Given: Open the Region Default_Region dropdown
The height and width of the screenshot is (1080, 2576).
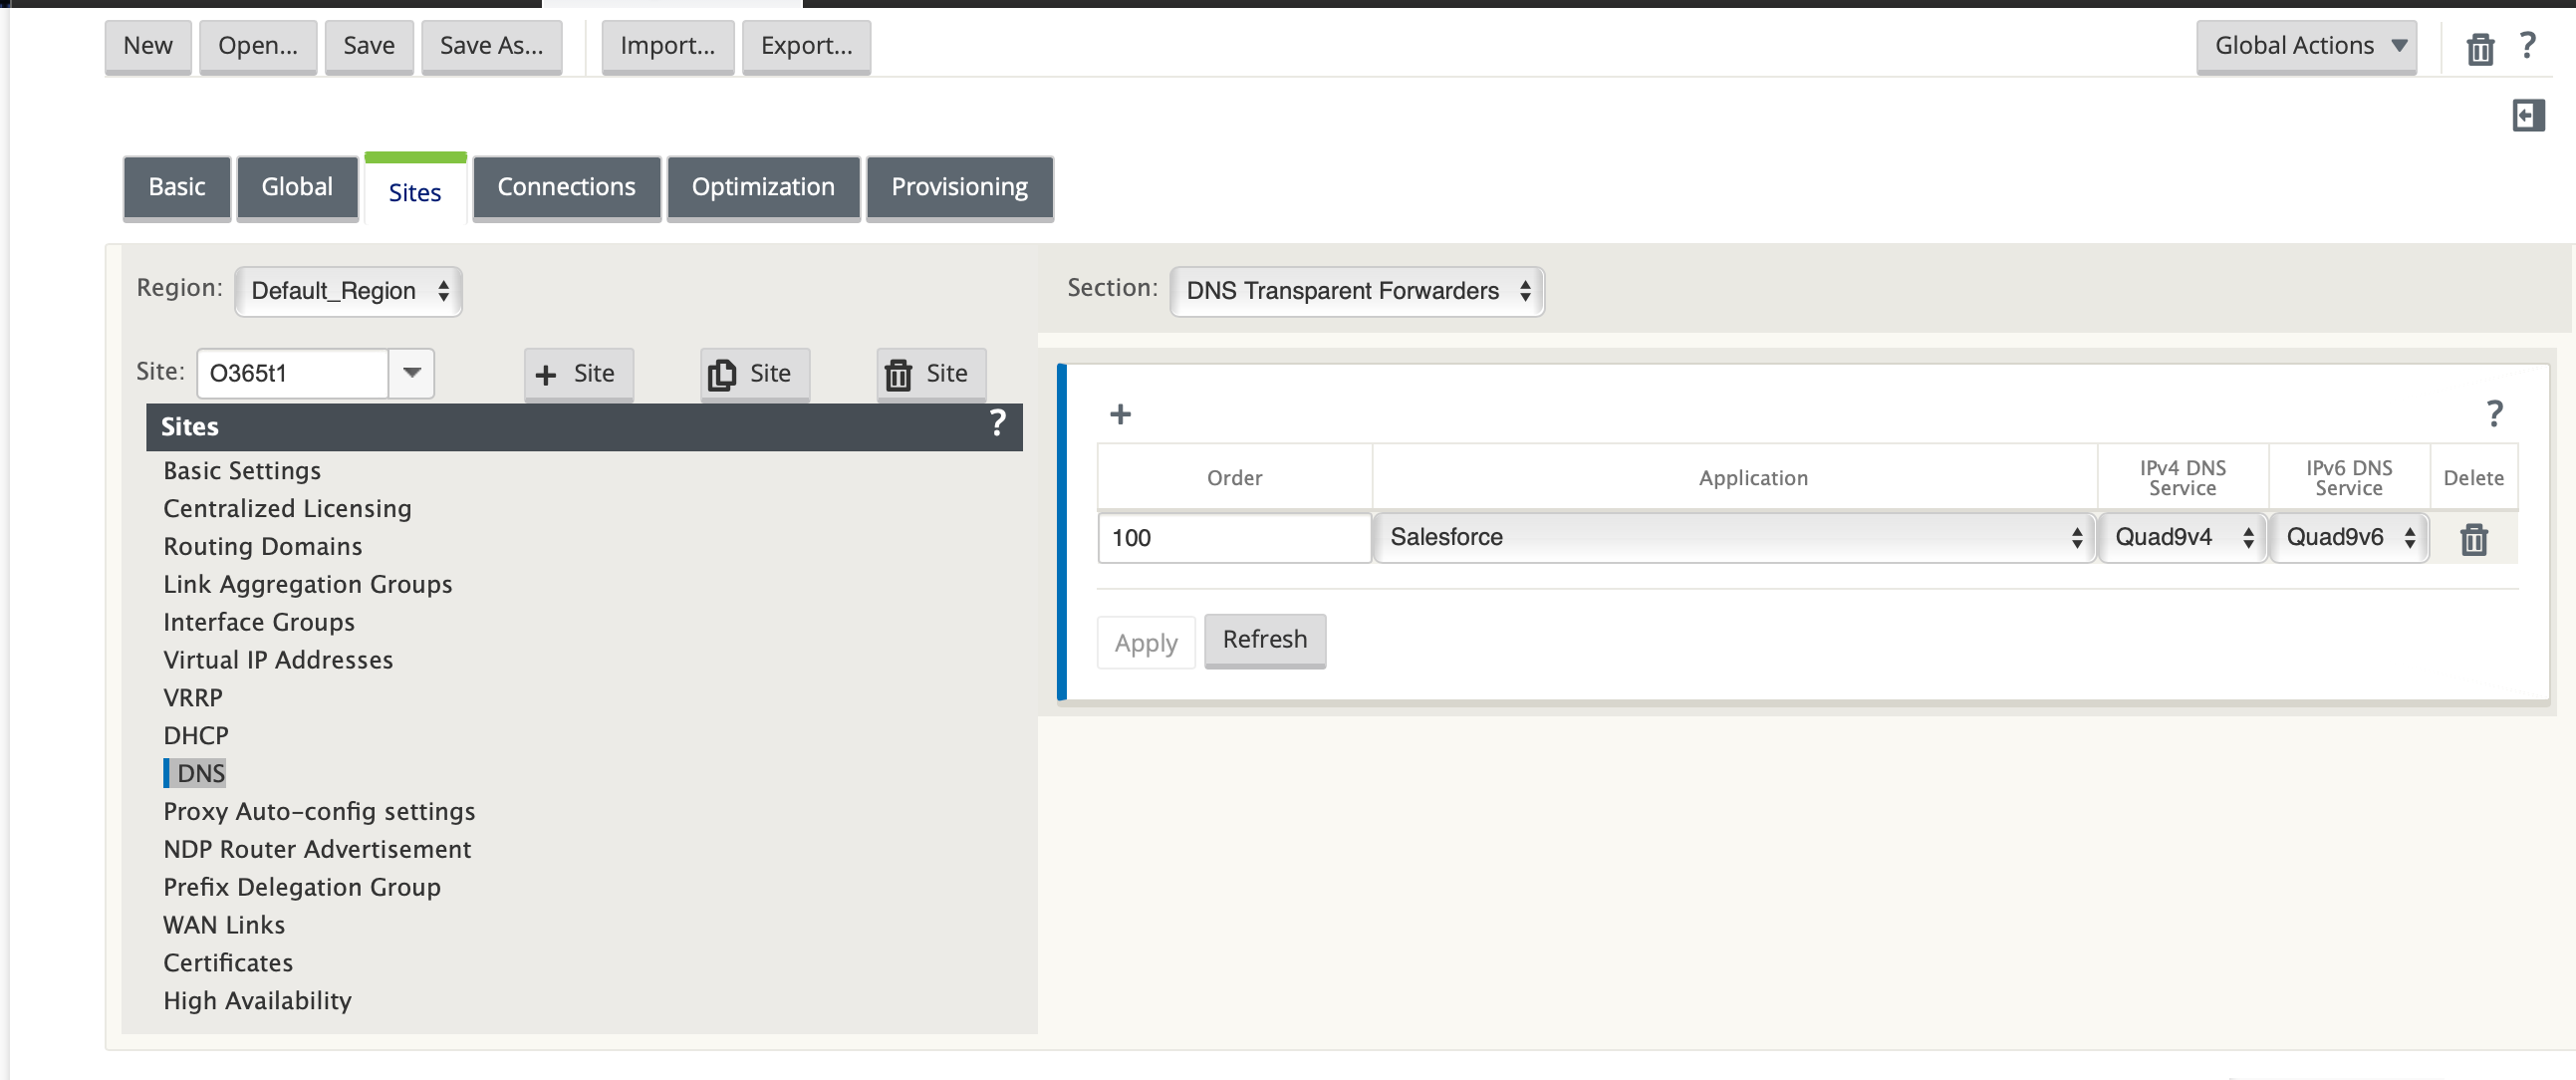Looking at the screenshot, I should tap(348, 291).
